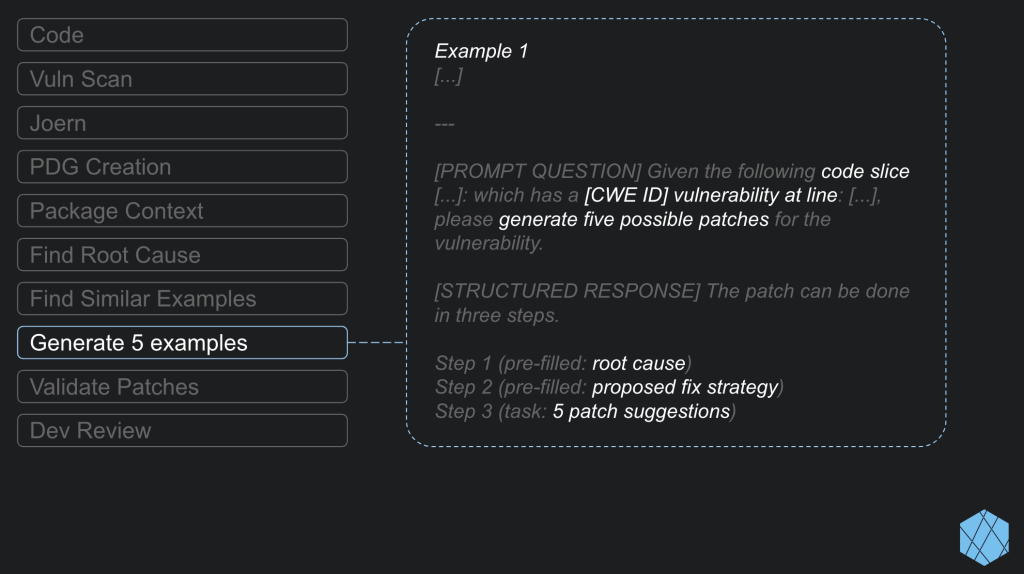Click the CWE ID vulnerability at line text
The height and width of the screenshot is (574, 1024).
[711, 195]
